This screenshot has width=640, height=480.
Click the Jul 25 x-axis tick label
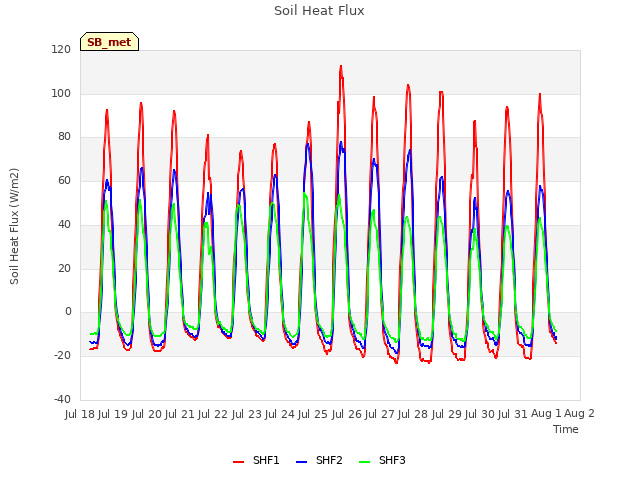[313, 414]
